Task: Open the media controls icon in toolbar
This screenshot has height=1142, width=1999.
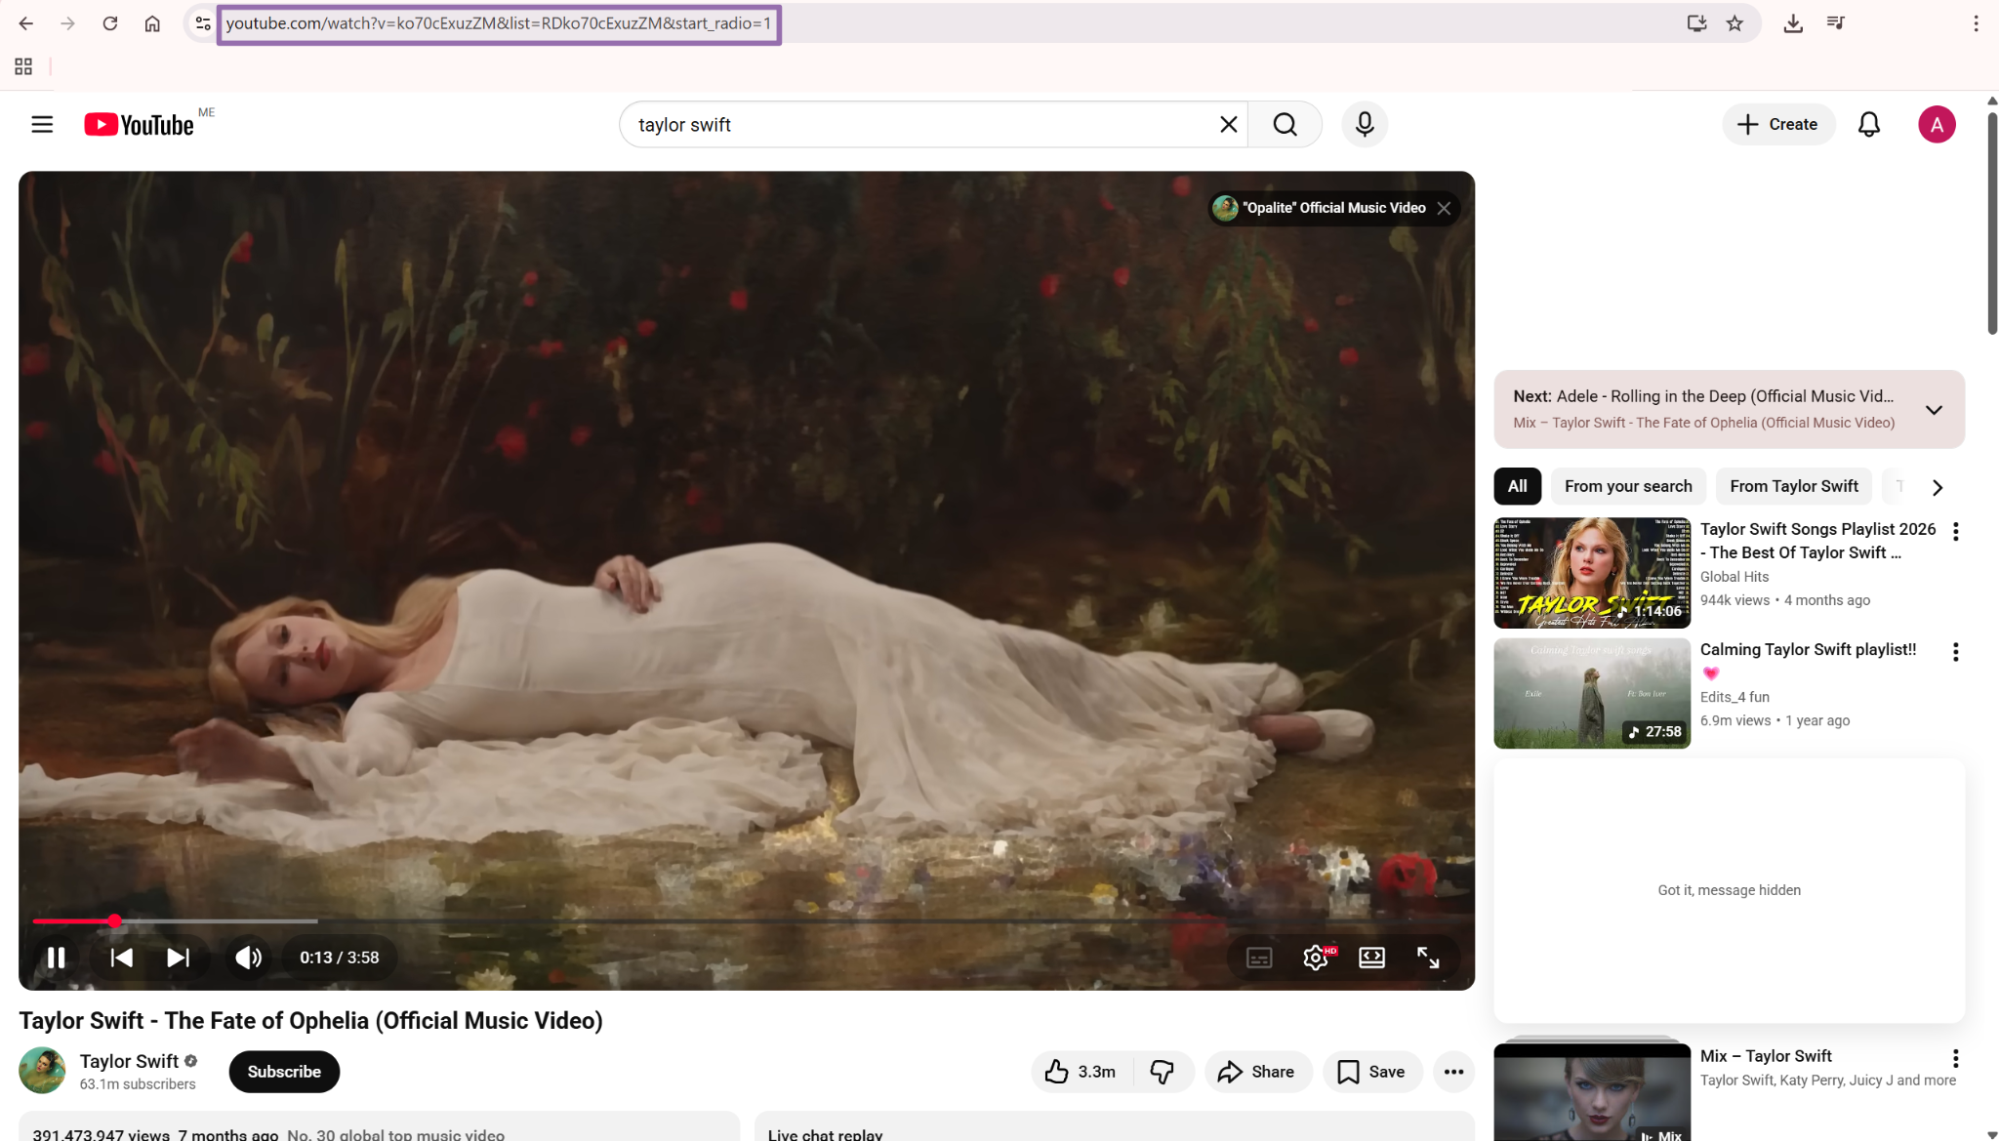Action: [1835, 23]
